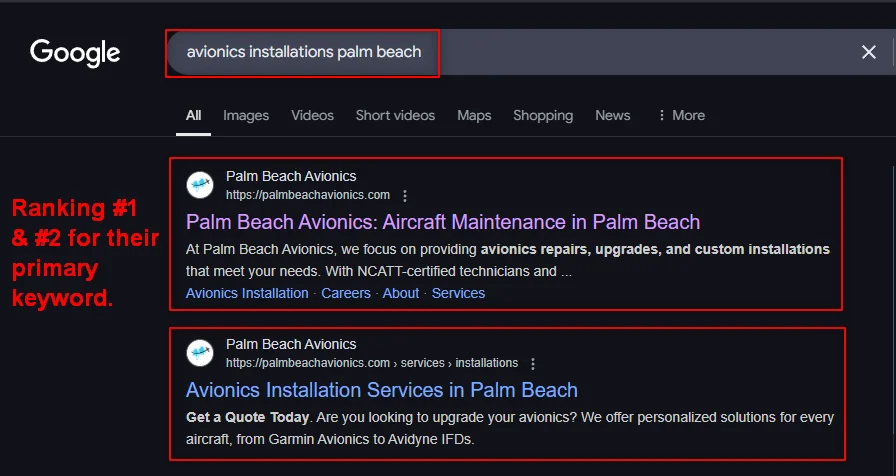
Task: Open the Videos tab
Action: [312, 115]
